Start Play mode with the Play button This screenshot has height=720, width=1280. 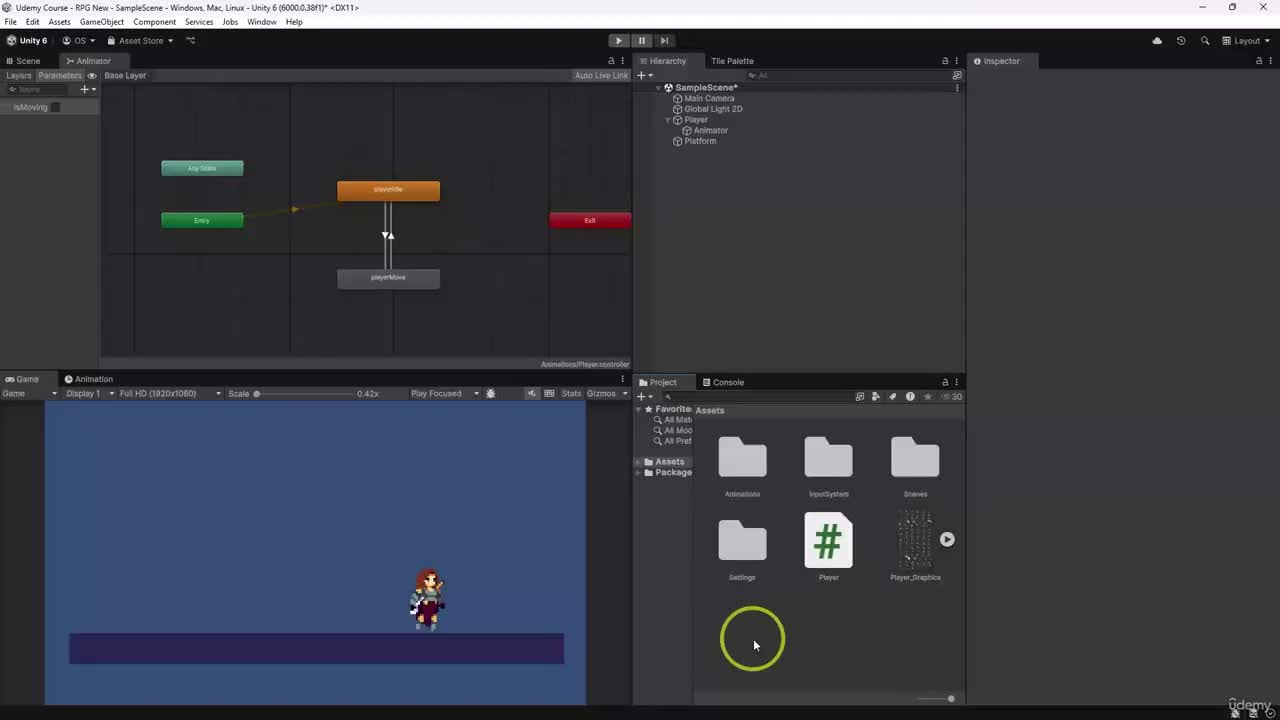(619, 41)
